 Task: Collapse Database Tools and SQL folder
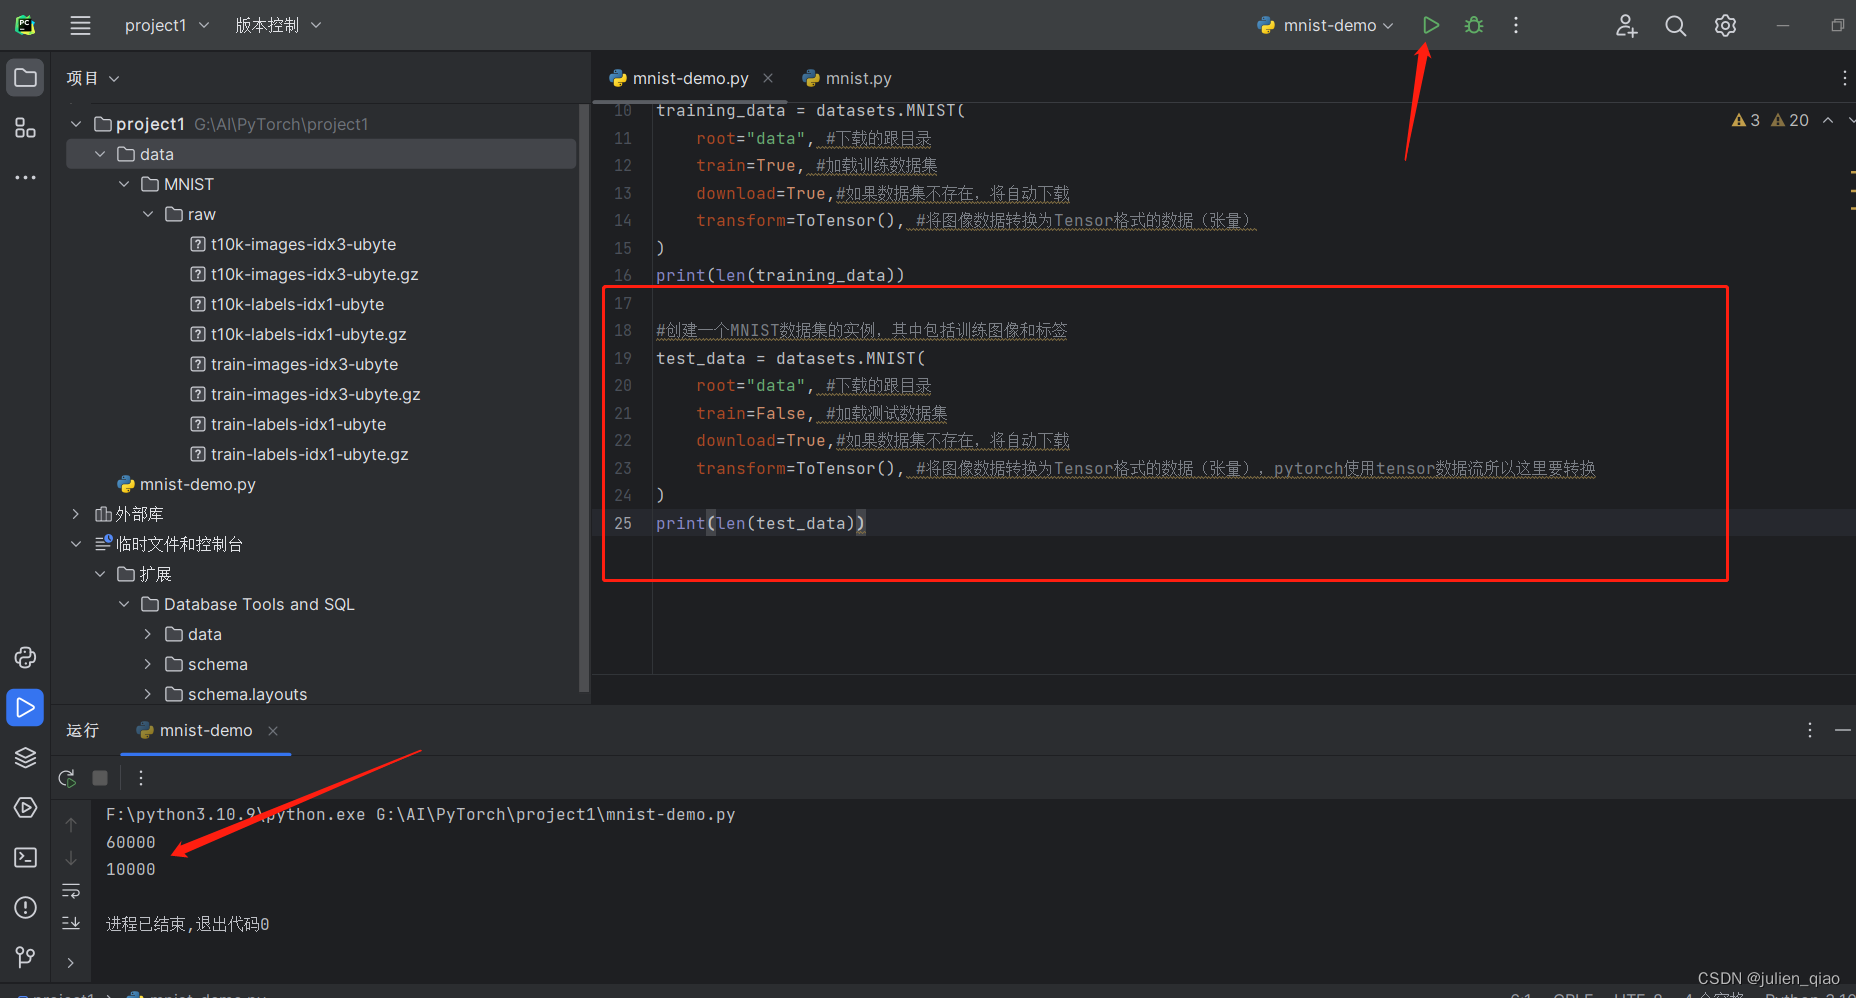(x=124, y=604)
